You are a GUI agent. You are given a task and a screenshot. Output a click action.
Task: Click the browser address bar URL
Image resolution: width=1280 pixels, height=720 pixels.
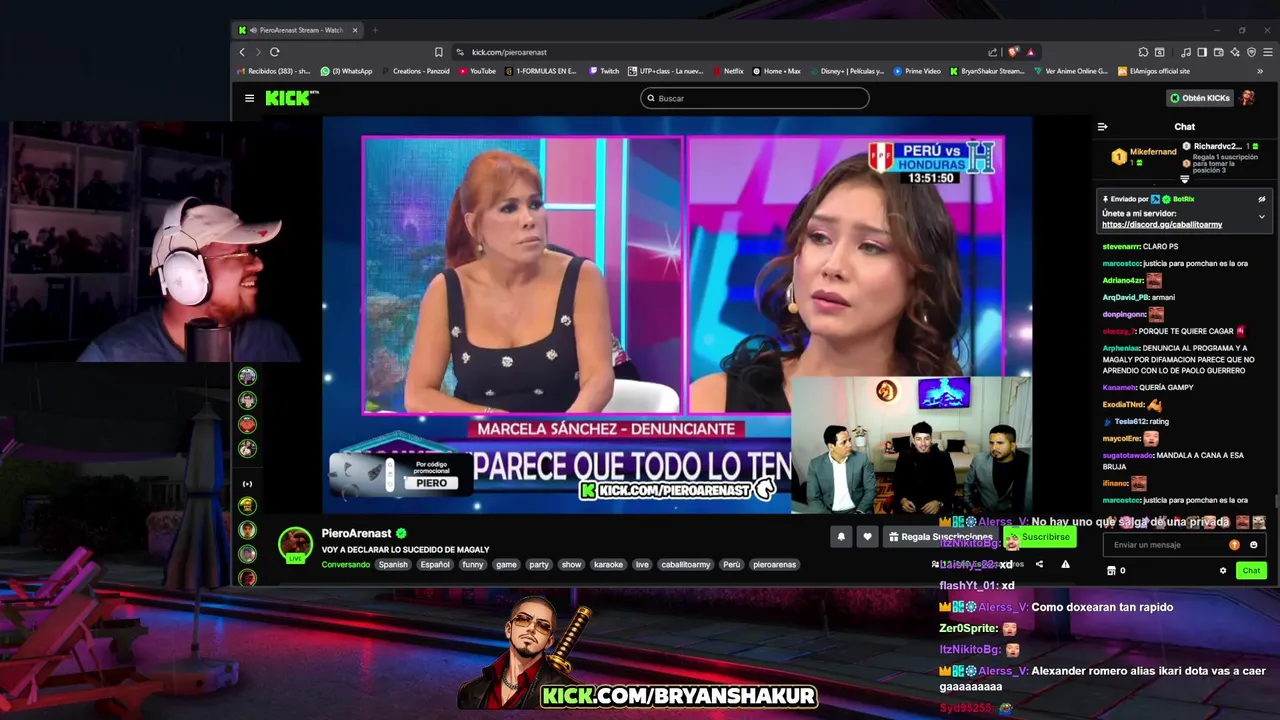[x=509, y=52]
